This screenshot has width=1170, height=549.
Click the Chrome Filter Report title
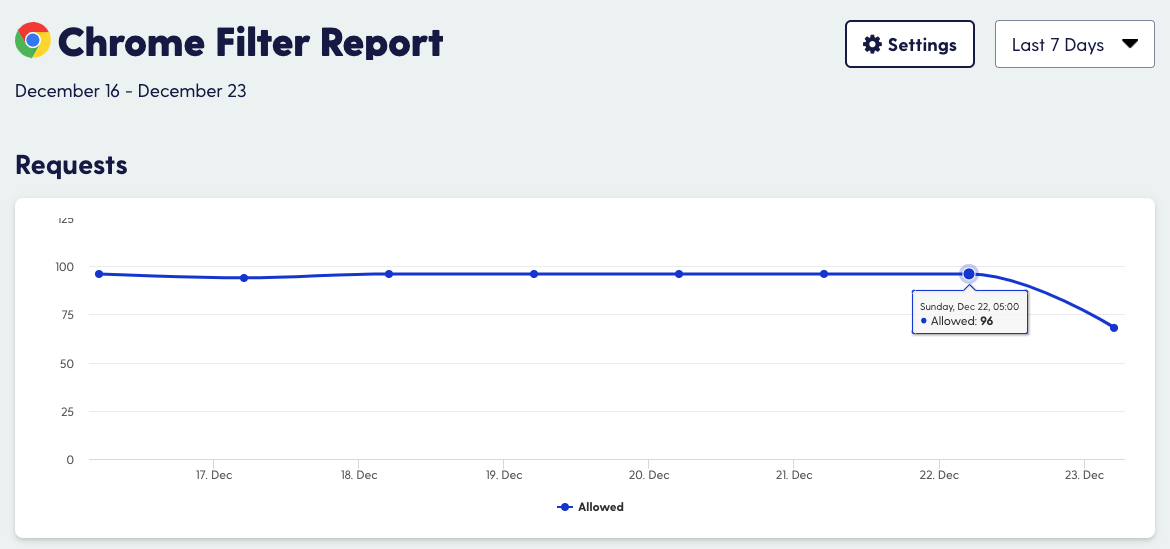[250, 43]
